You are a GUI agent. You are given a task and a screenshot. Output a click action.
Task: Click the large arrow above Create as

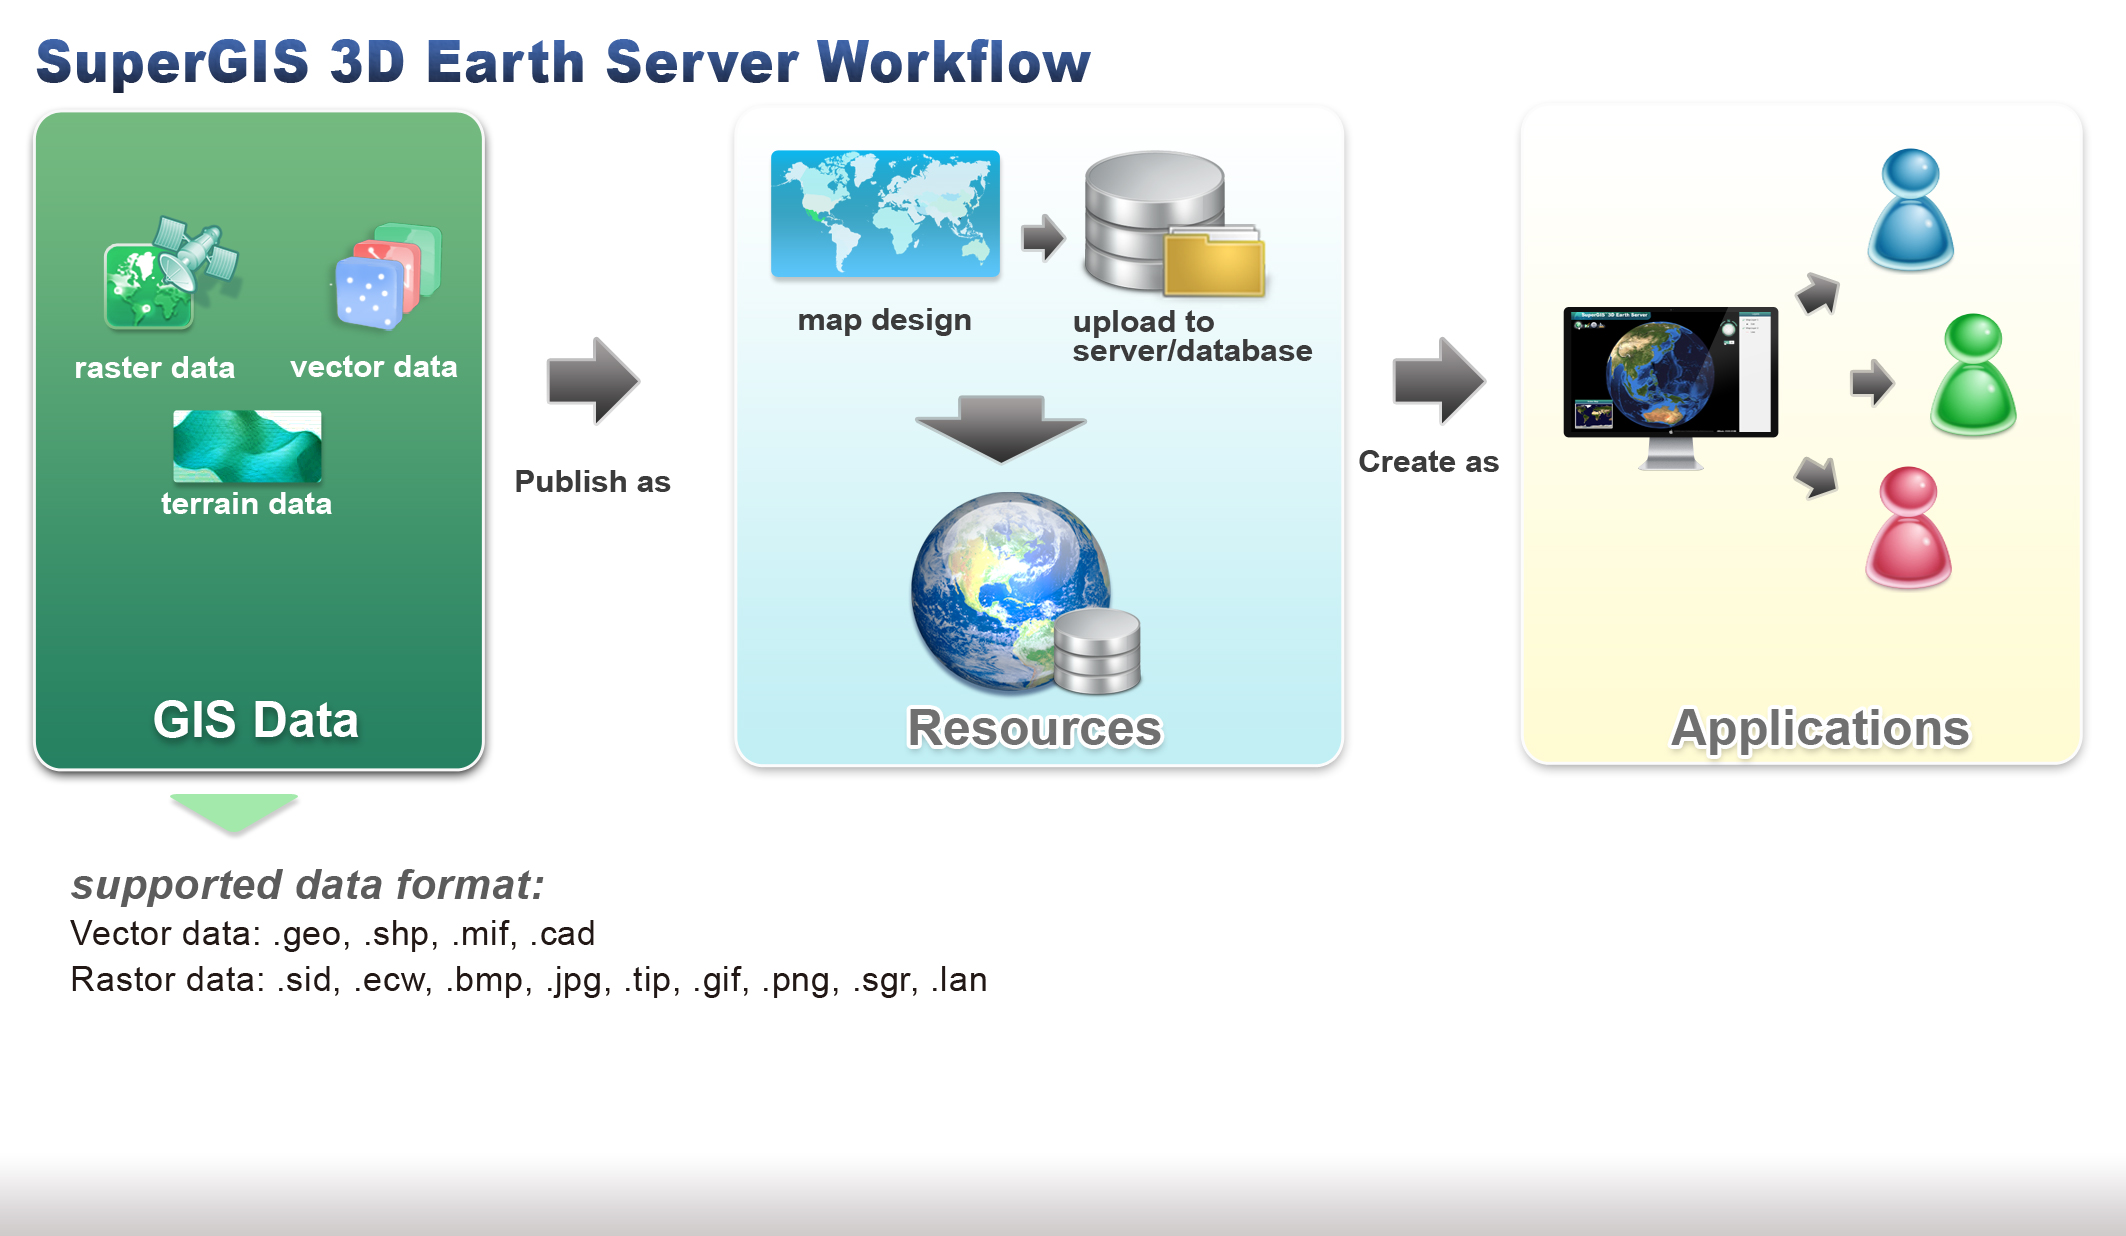[1439, 381]
